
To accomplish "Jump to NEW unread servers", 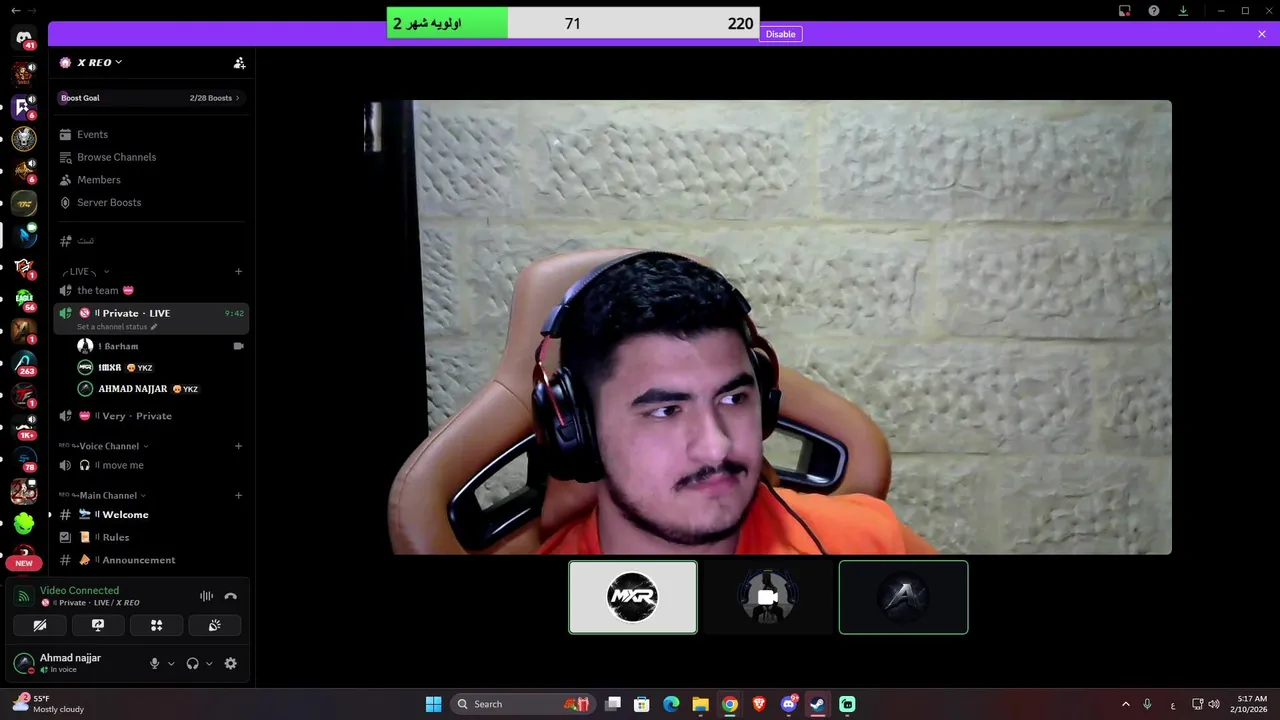I will point(24,563).
